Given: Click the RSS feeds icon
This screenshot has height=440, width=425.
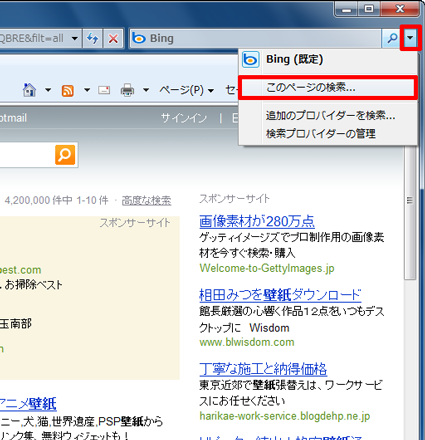Looking at the screenshot, I should (x=68, y=90).
